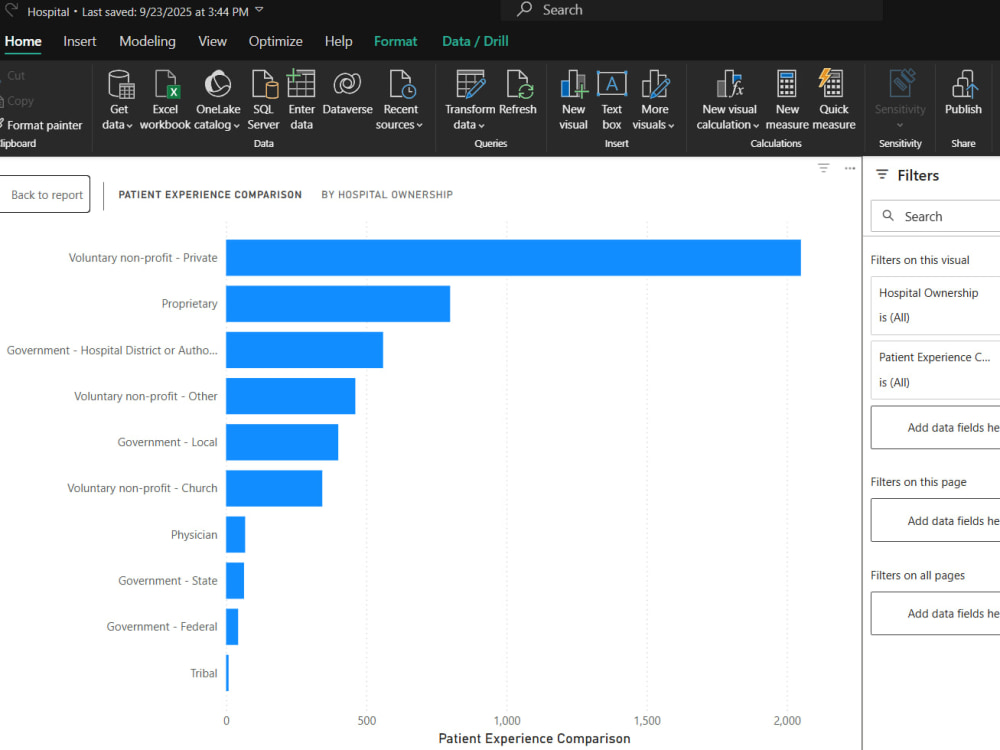
Task: Import from an Excel workbook
Action: pyautogui.click(x=165, y=99)
